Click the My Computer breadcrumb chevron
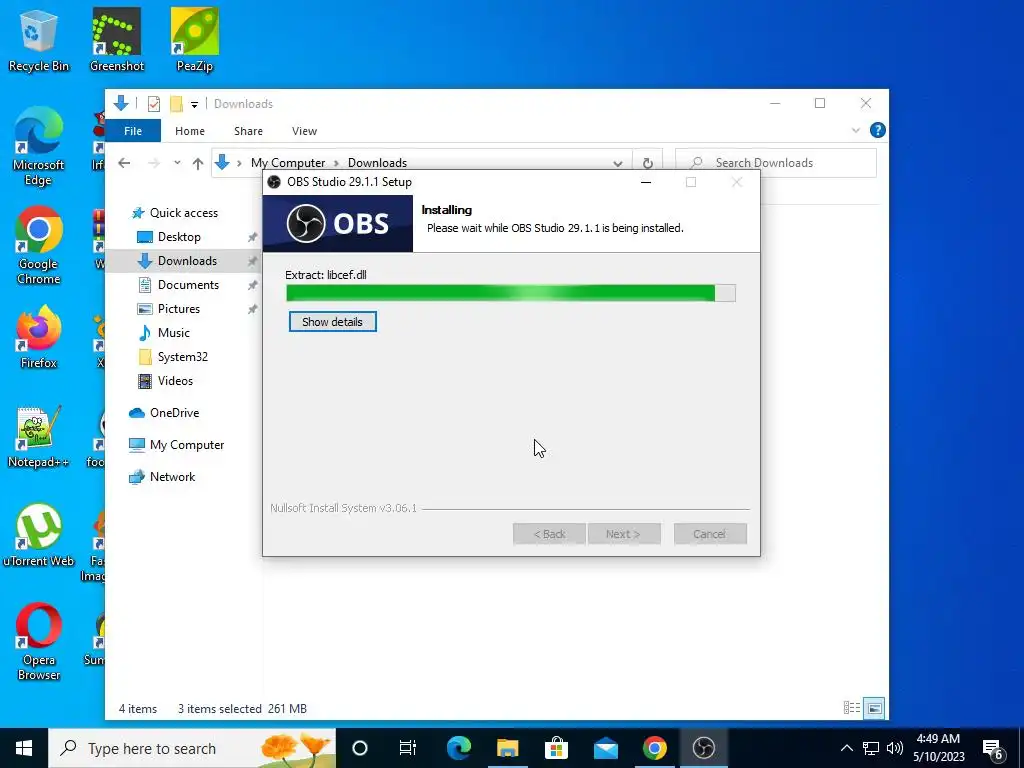The image size is (1024, 768). click(x=338, y=163)
